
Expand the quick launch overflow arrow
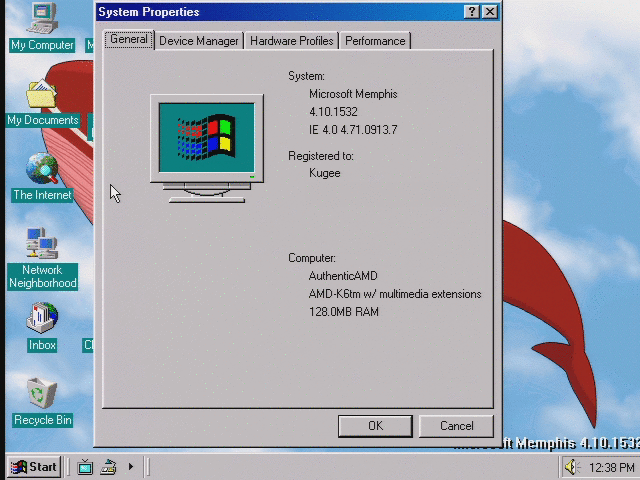[131, 466]
